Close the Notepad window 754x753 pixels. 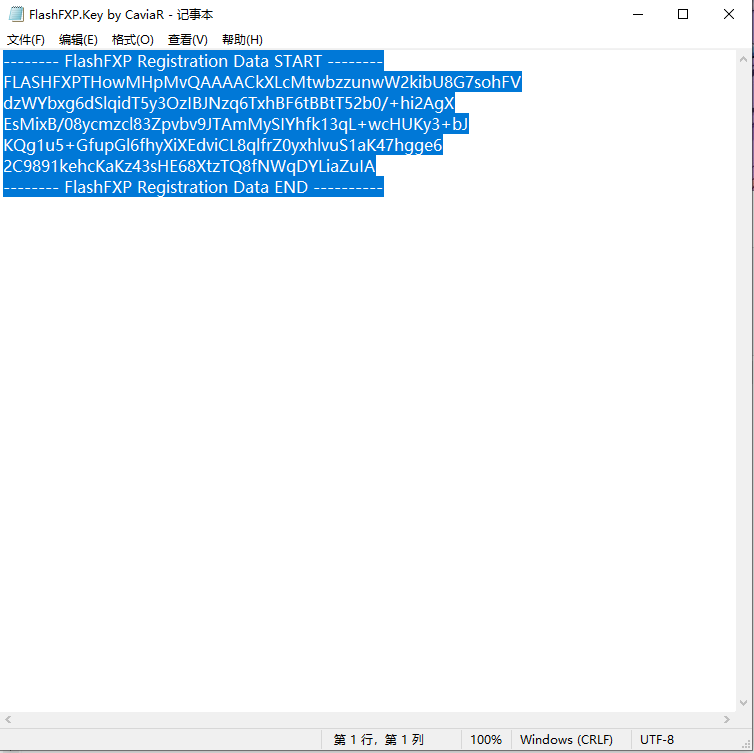point(729,14)
